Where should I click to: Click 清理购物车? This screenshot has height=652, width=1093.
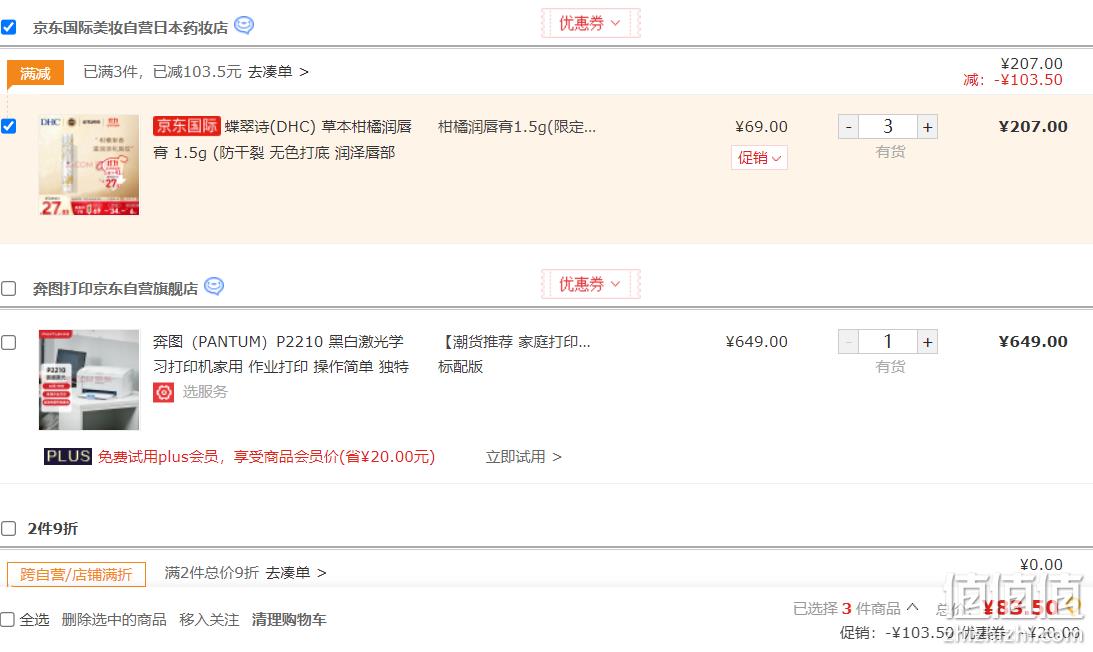(x=289, y=619)
